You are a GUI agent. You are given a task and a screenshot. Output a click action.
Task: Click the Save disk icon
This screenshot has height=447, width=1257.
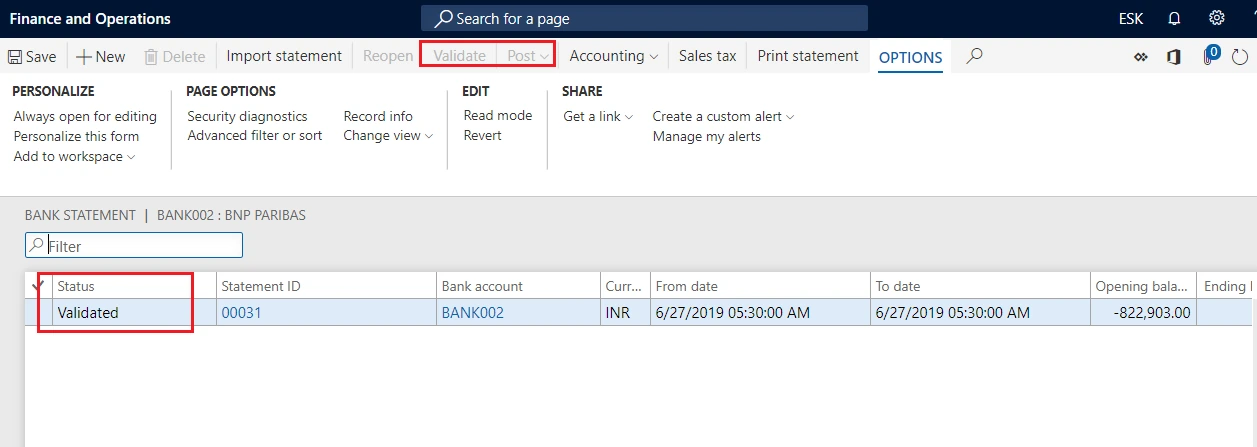click(x=15, y=57)
